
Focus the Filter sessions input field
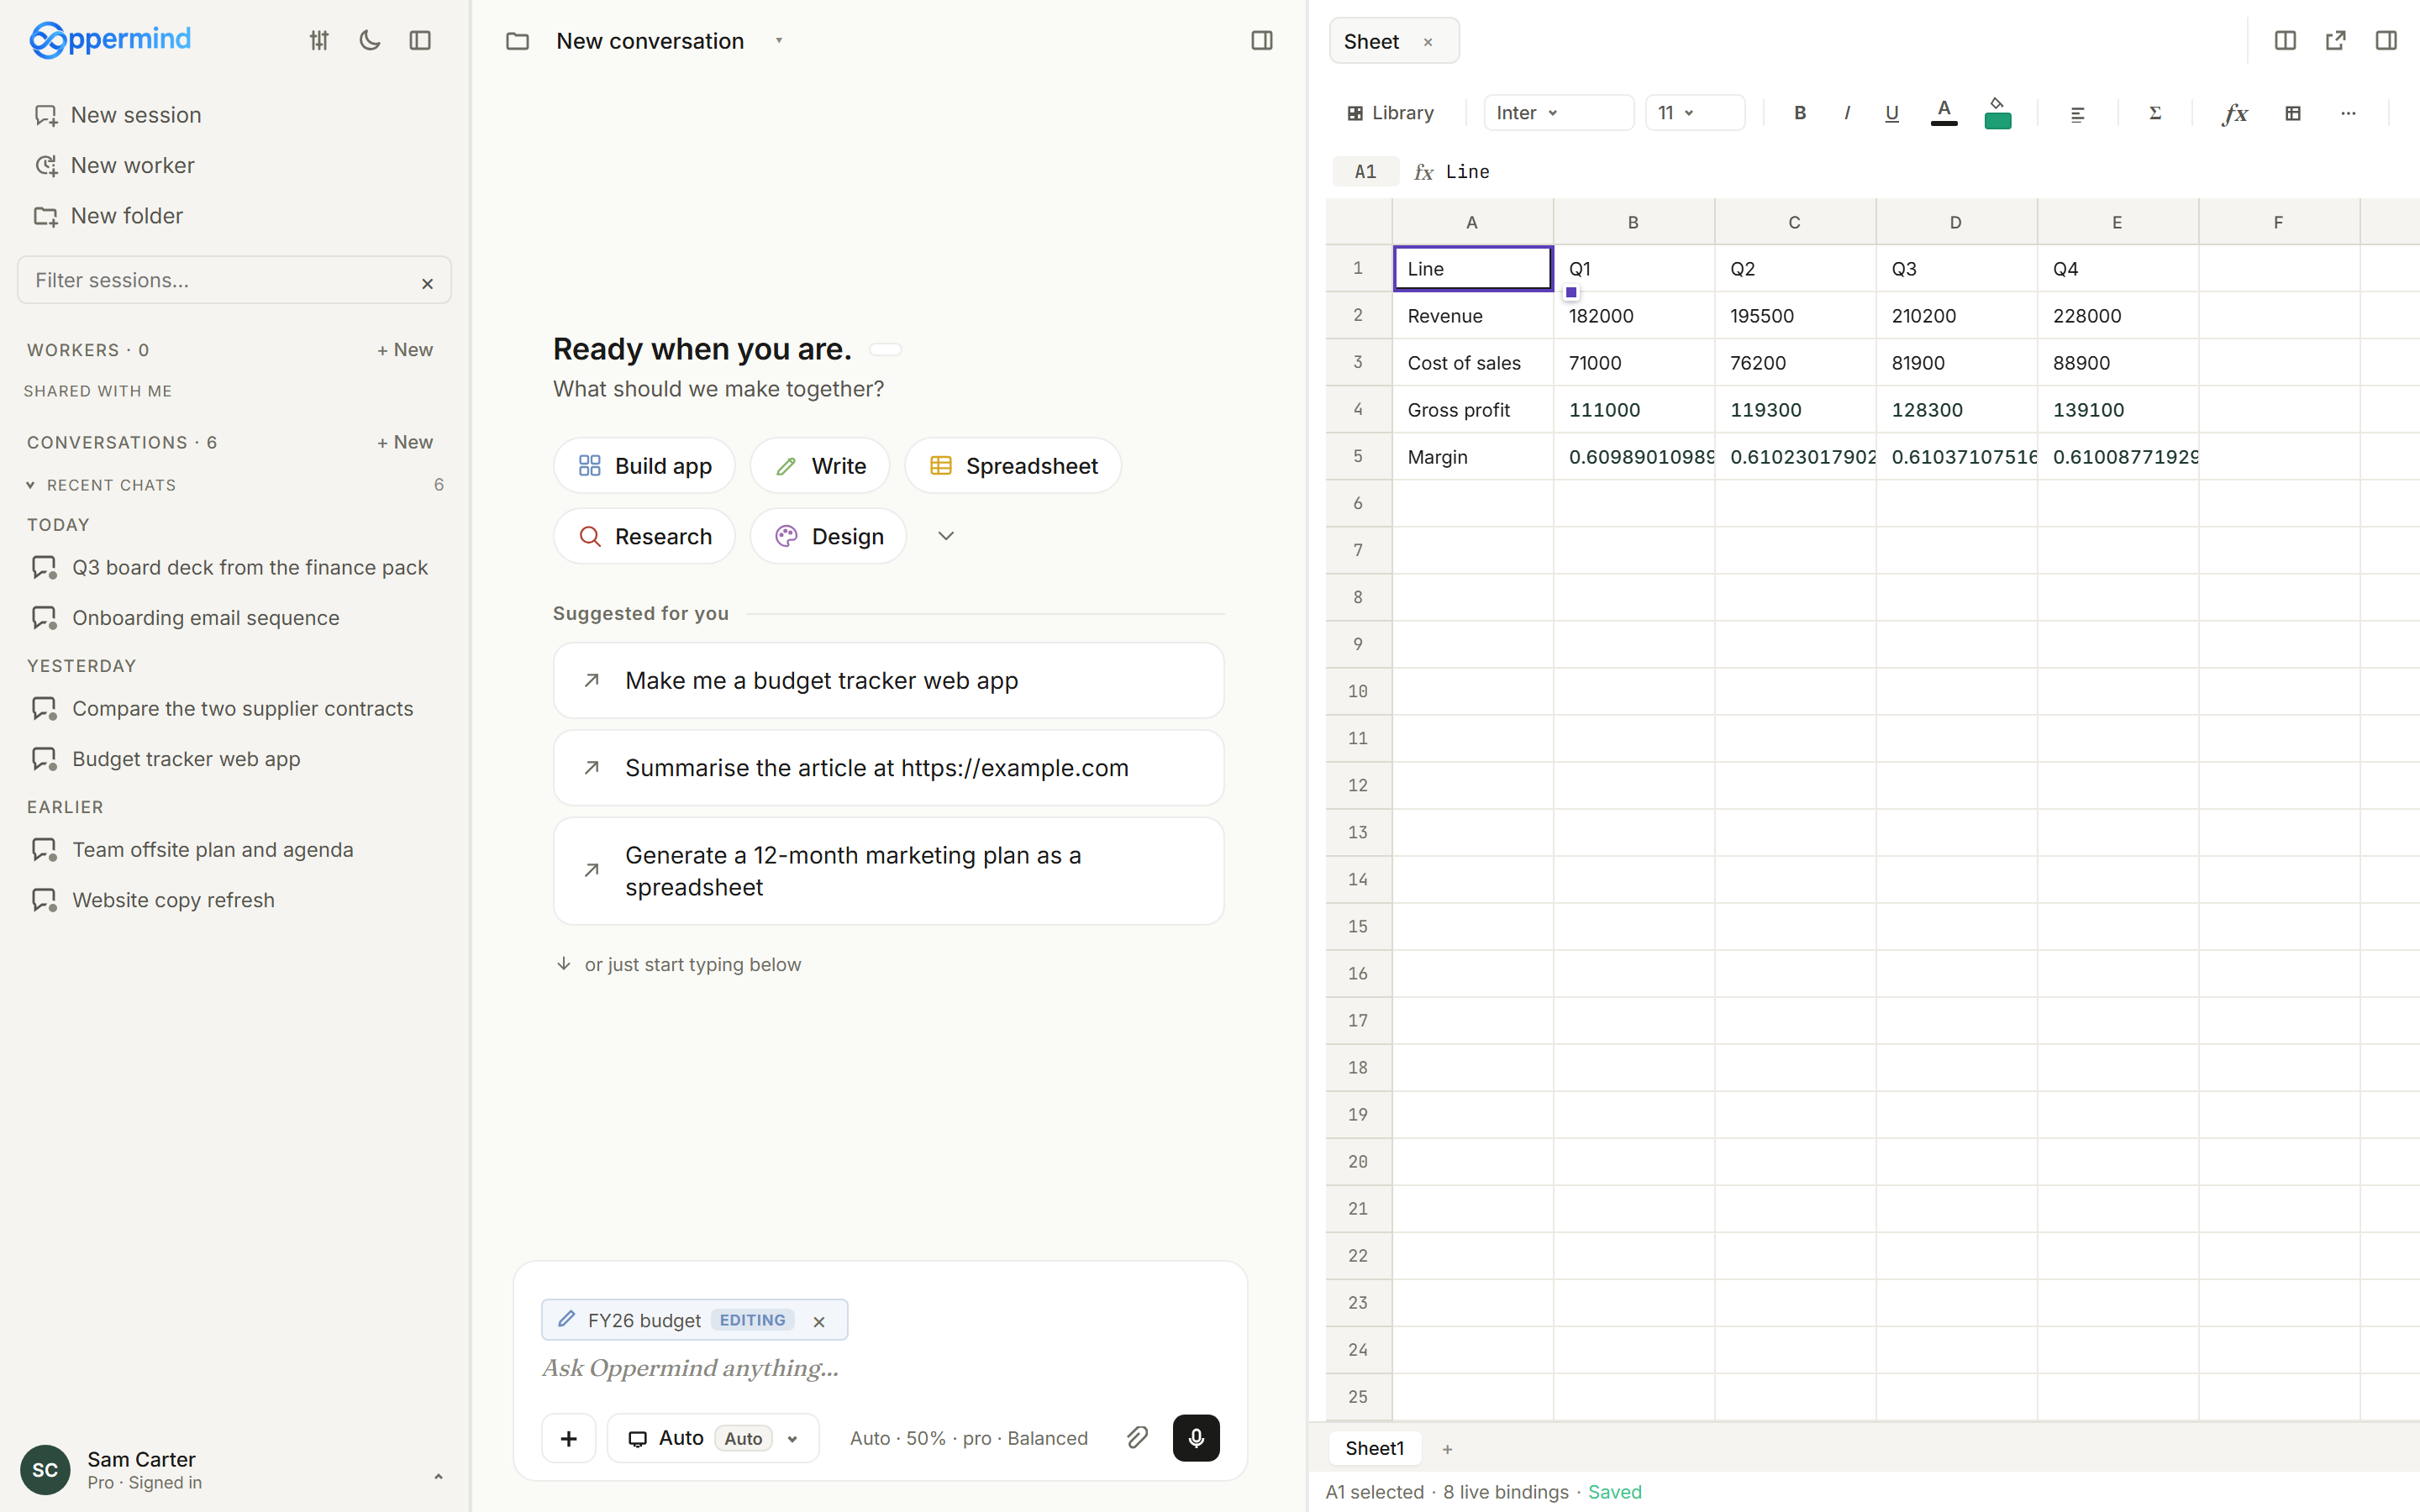234,280
